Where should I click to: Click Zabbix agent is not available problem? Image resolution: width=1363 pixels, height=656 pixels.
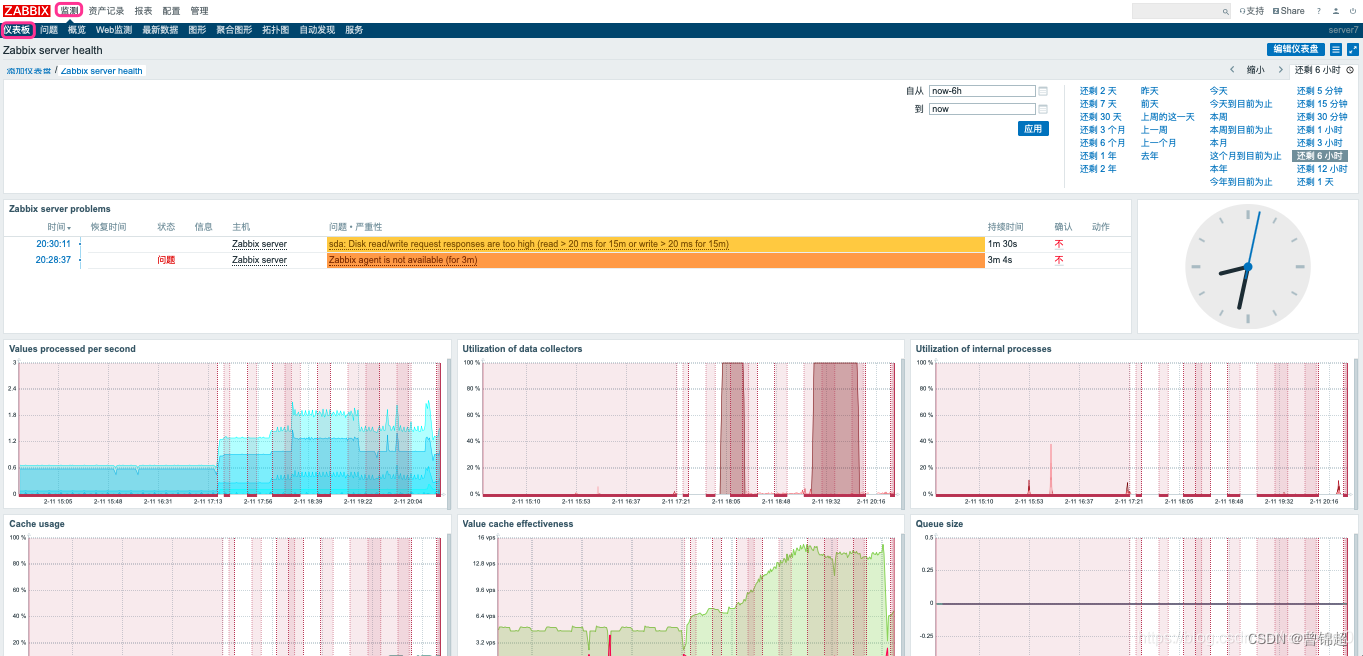tap(403, 260)
